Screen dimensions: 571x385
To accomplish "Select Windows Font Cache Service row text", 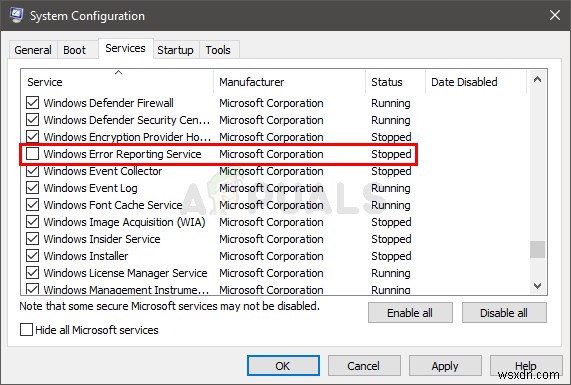I will (x=113, y=205).
